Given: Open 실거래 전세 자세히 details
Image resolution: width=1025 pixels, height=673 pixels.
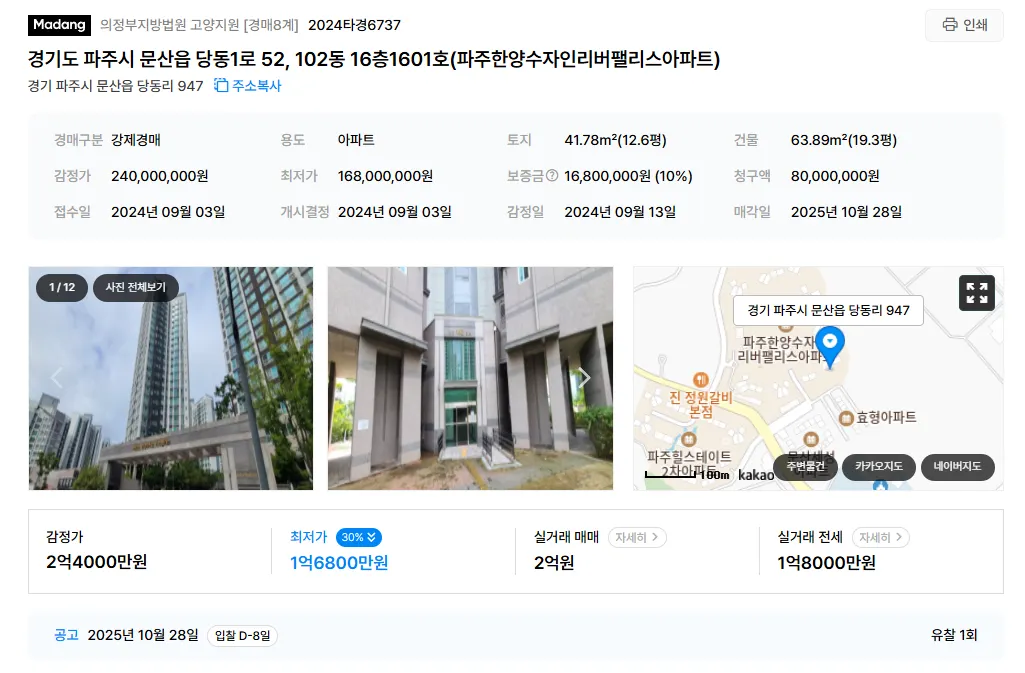Looking at the screenshot, I should coord(880,537).
